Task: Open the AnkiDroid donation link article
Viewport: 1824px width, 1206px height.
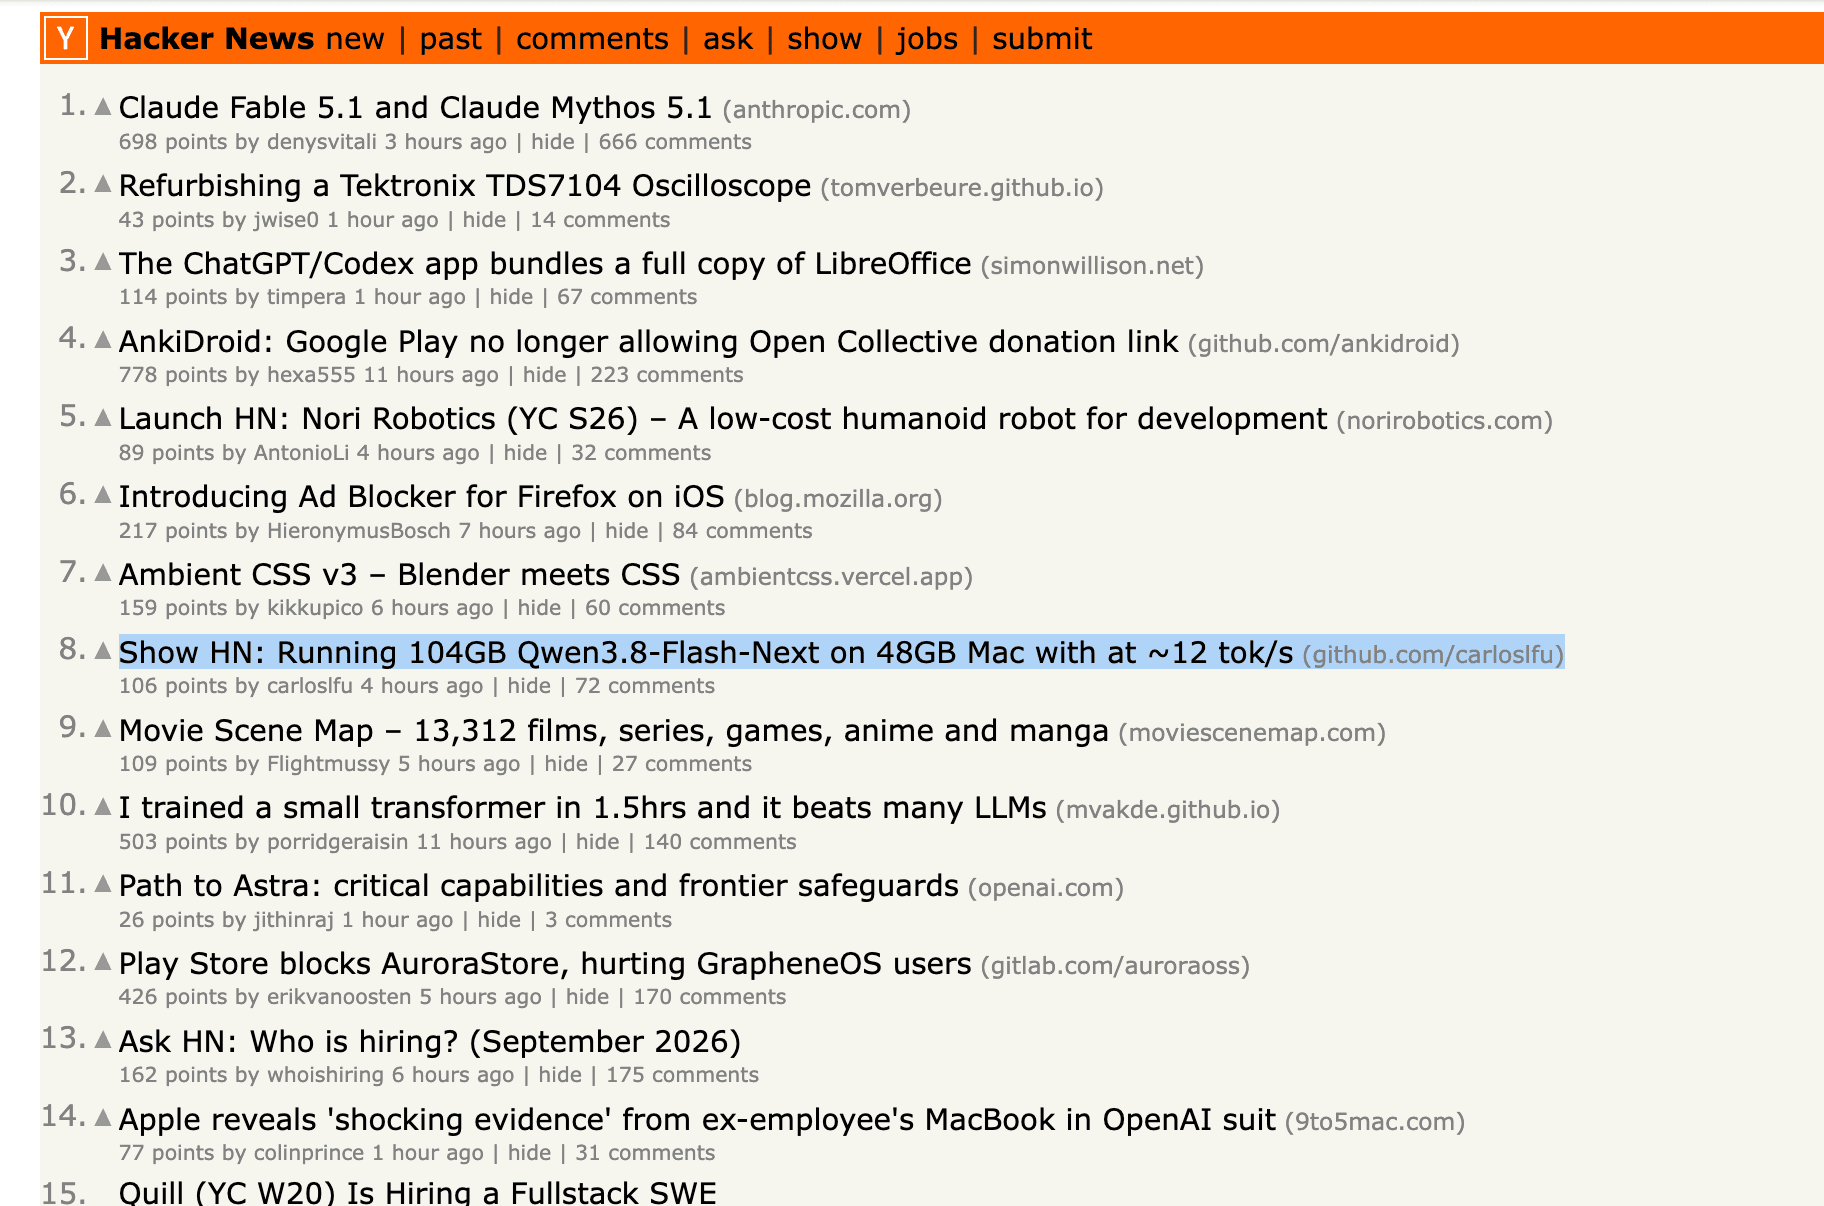Action: pos(648,341)
